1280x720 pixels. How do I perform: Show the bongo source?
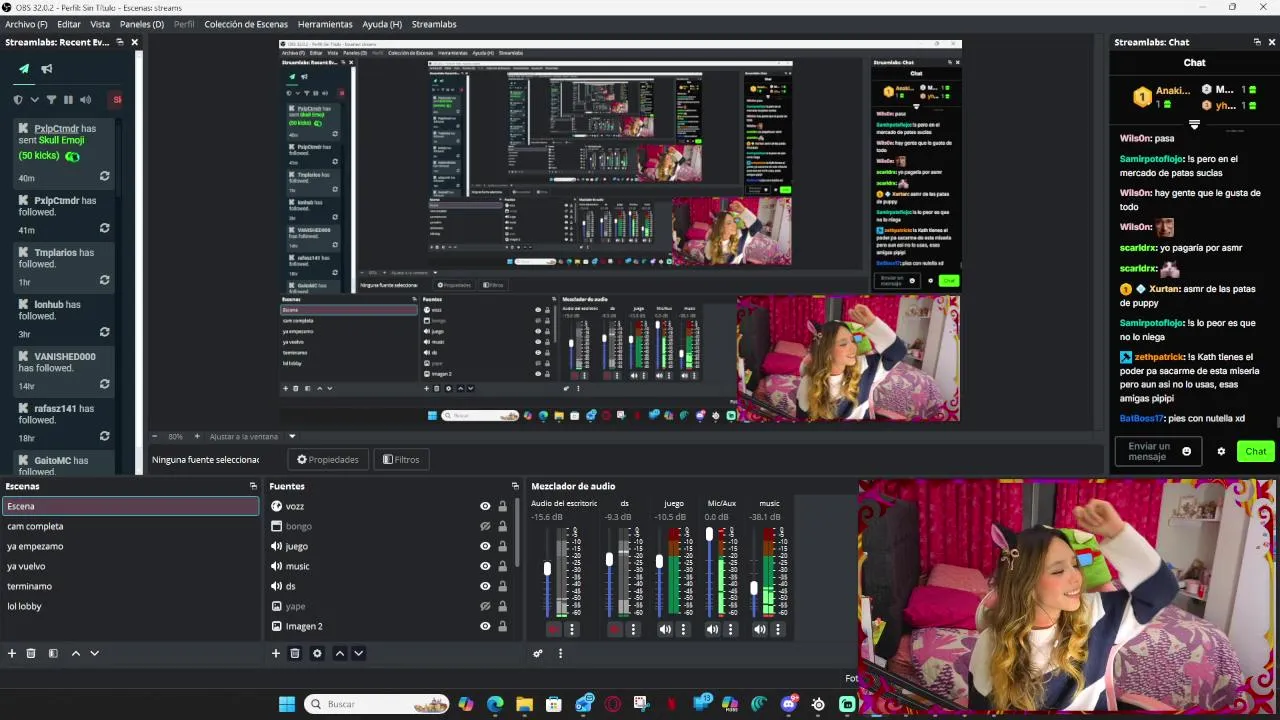(x=485, y=526)
